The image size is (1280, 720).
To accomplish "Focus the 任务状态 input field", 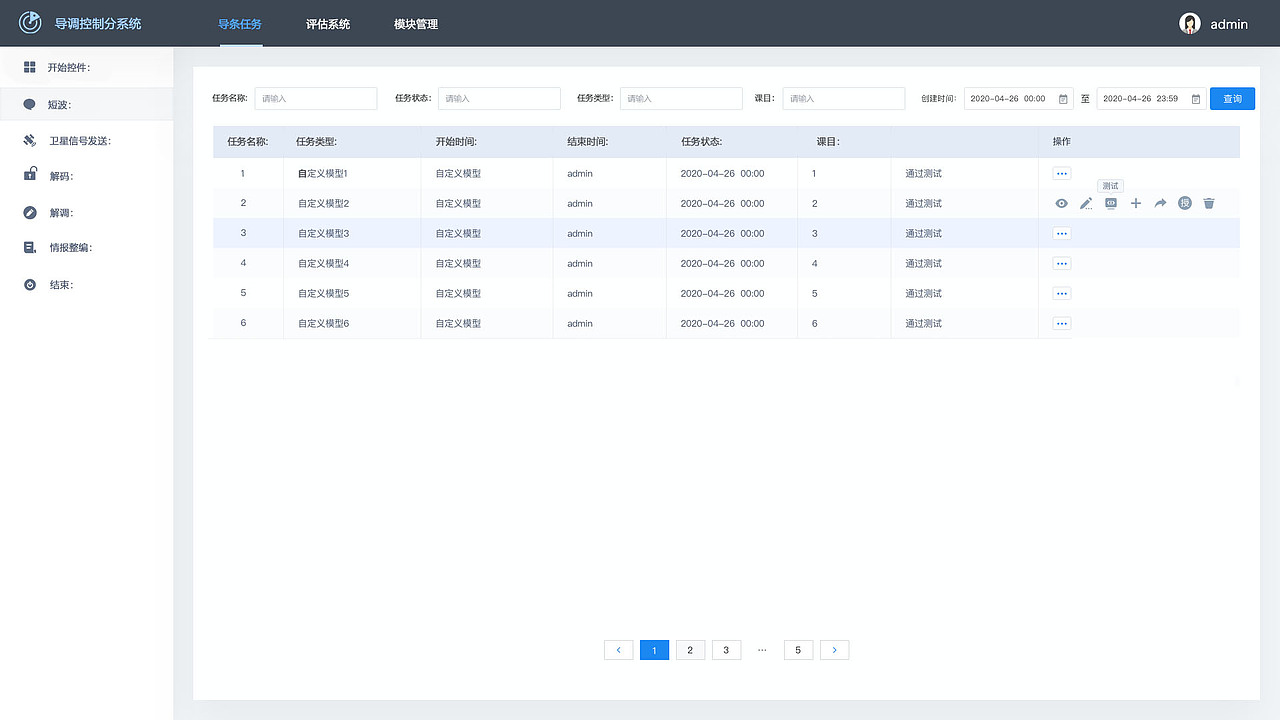I will [499, 99].
